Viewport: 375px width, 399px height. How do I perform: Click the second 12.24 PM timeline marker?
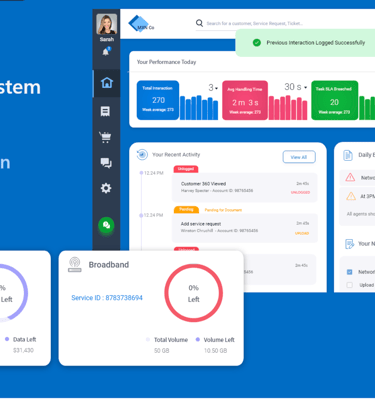141,215
